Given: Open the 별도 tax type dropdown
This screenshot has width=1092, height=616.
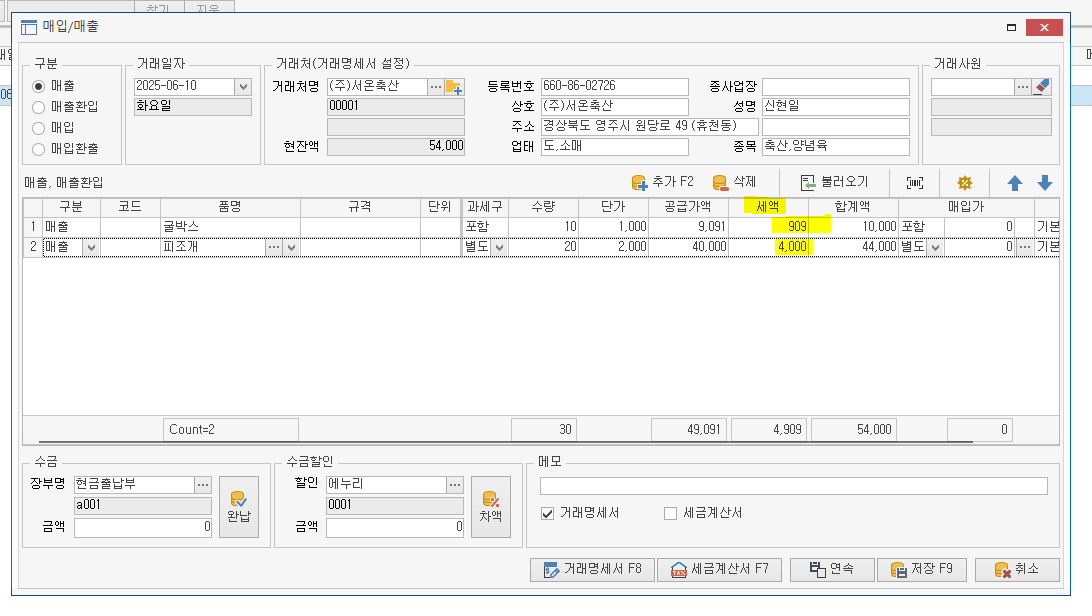Looking at the screenshot, I should coord(498,247).
